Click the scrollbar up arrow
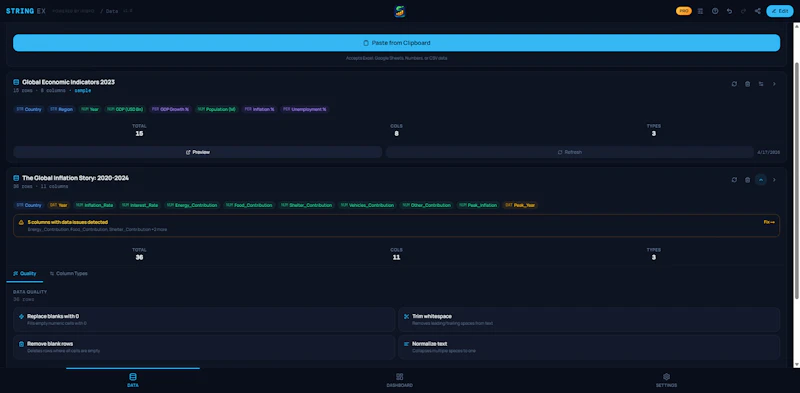The height and width of the screenshot is (393, 800). (x=796, y=26)
